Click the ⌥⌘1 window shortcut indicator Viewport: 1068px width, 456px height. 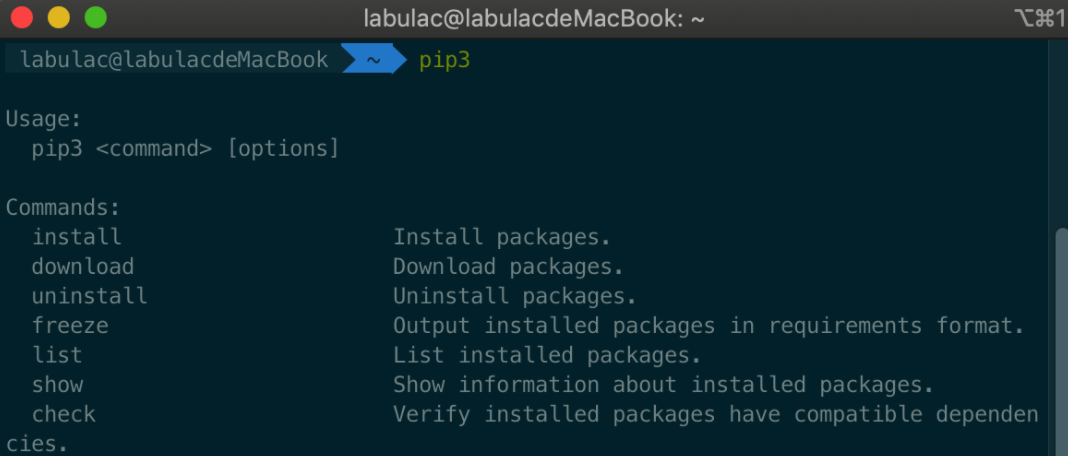coord(1038,17)
